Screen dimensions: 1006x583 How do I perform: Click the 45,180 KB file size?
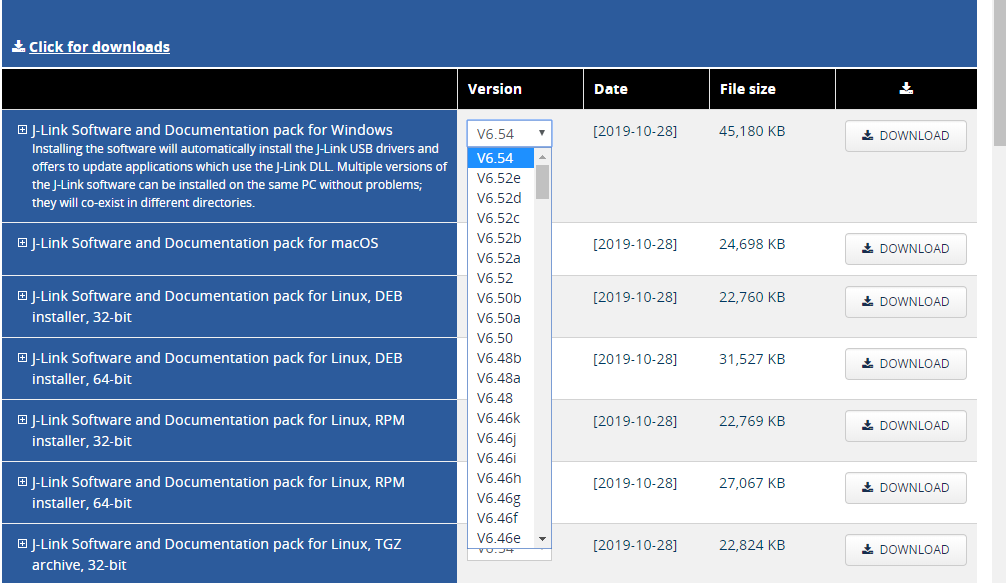coord(752,131)
